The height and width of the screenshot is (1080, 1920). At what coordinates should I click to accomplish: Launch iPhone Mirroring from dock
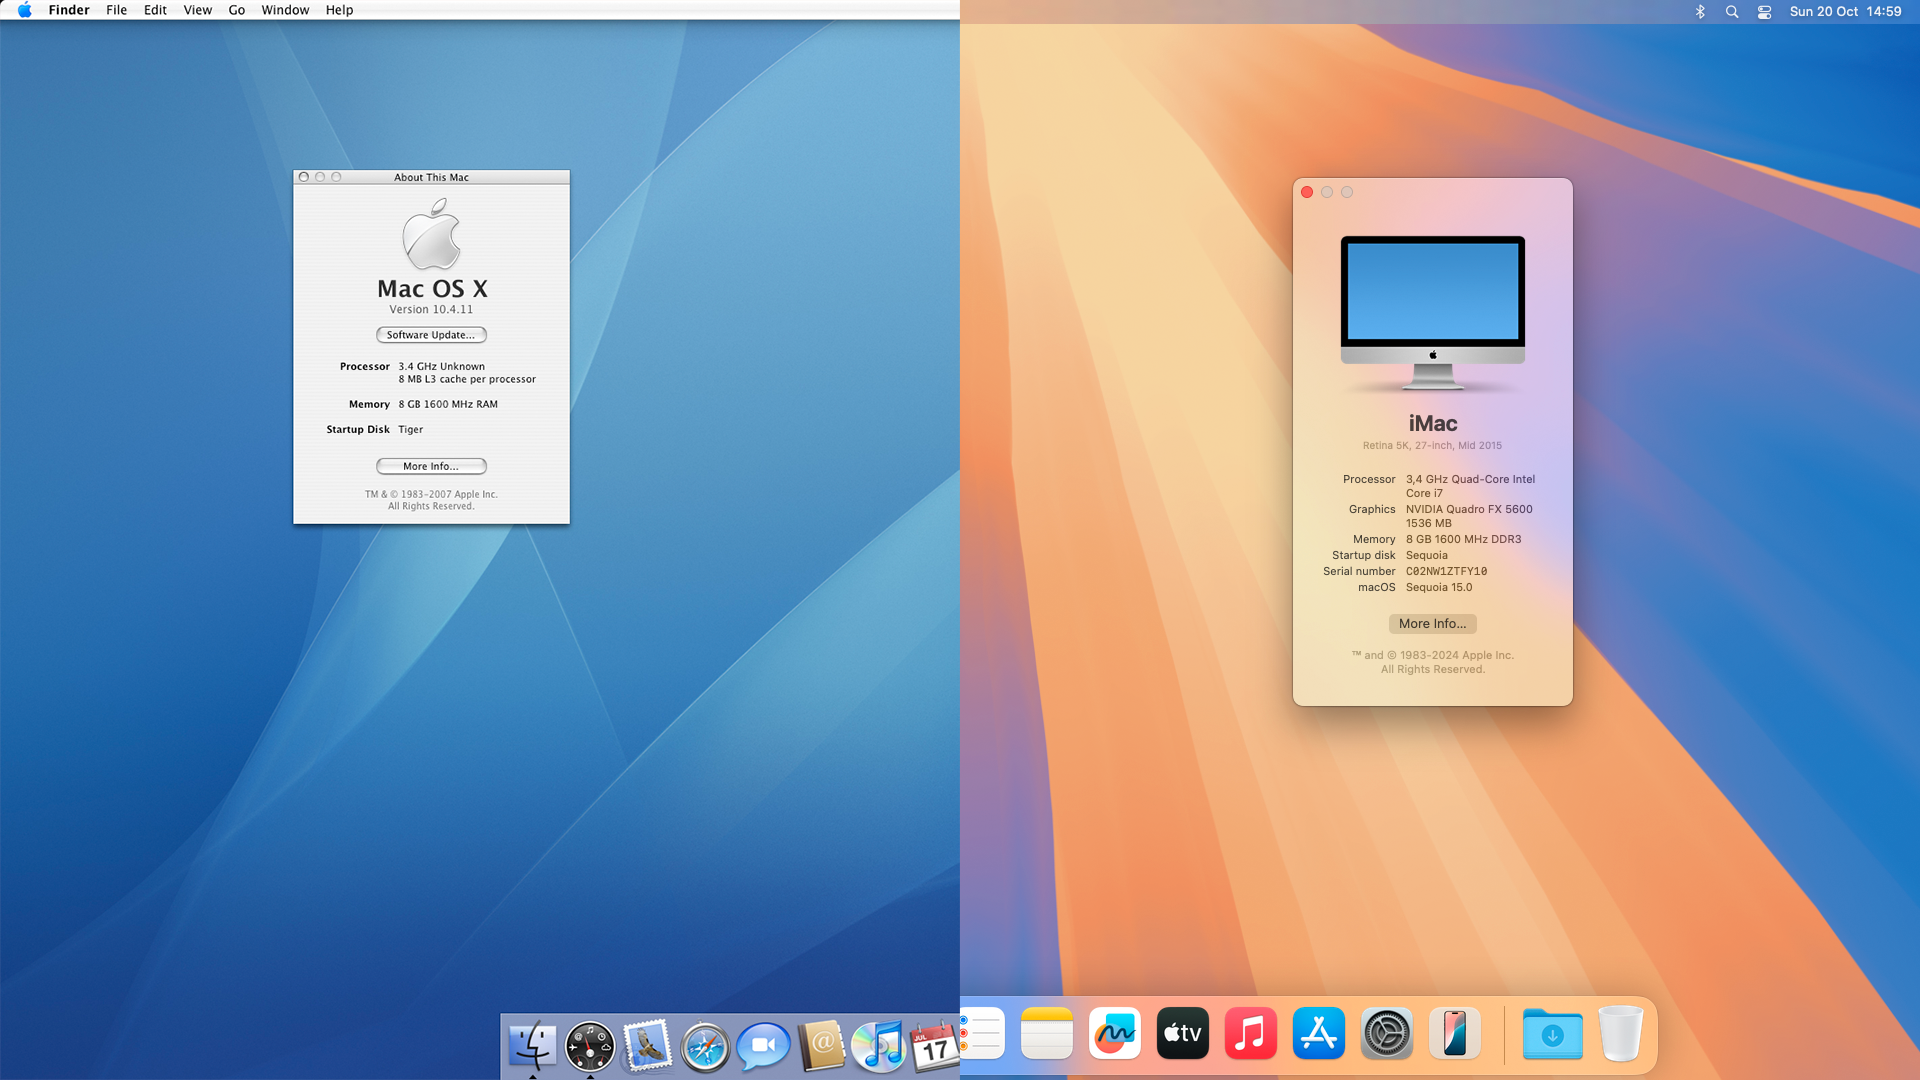click(x=1455, y=1033)
